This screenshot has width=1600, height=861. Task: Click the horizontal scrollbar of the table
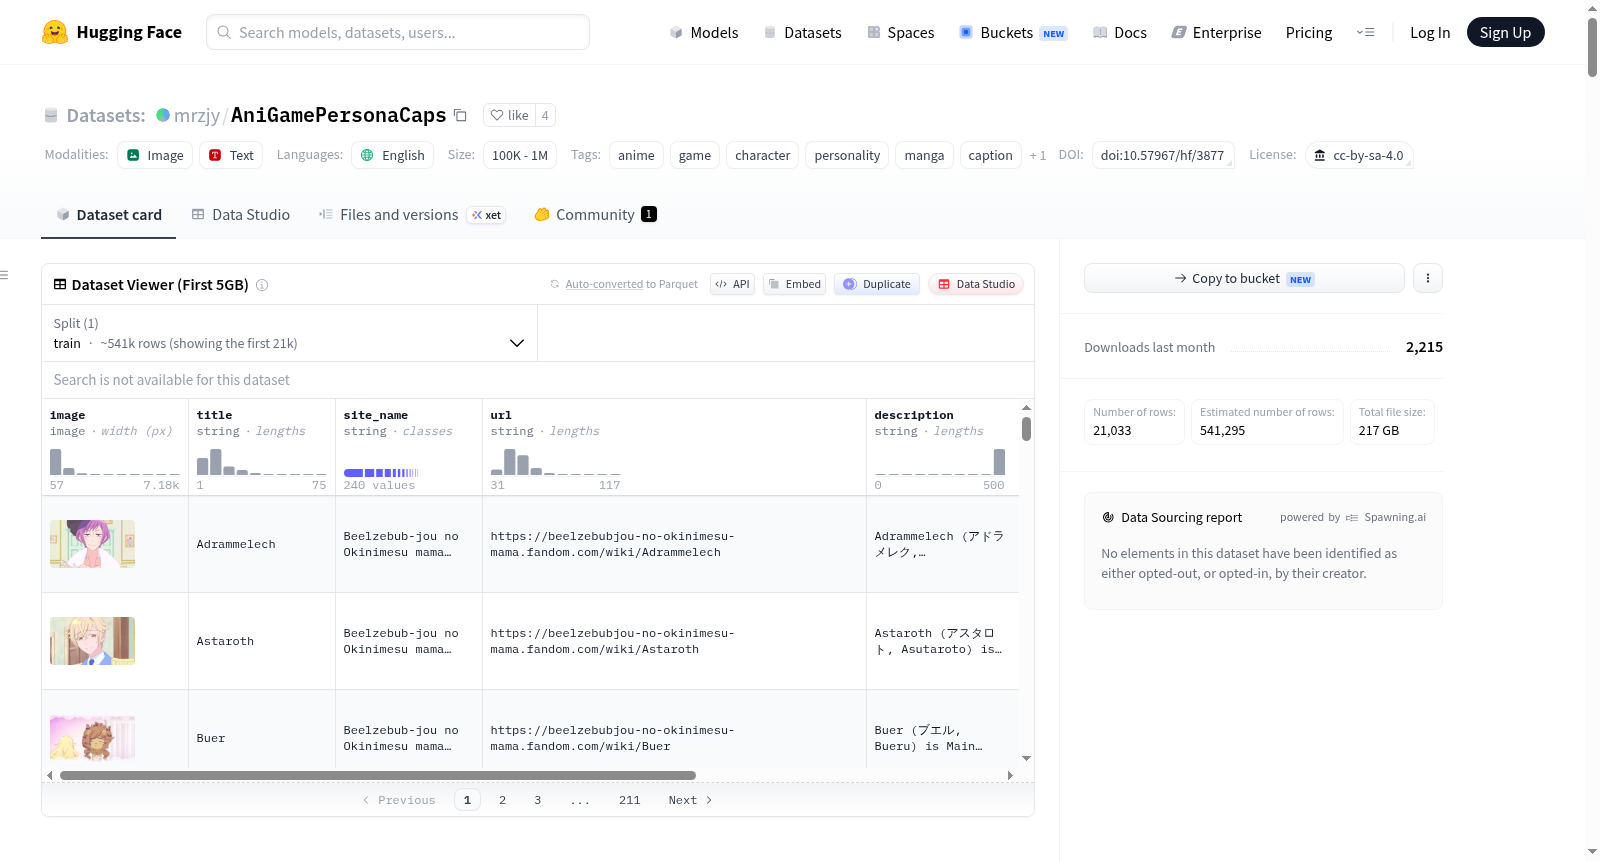[x=378, y=775]
